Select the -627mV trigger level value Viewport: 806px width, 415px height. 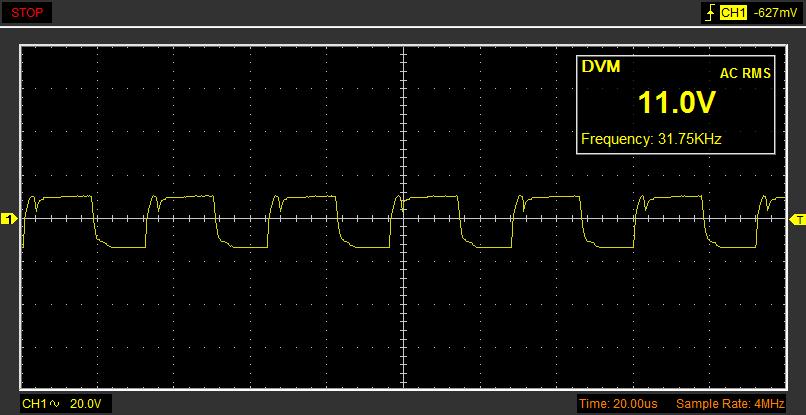pyautogui.click(x=775, y=14)
